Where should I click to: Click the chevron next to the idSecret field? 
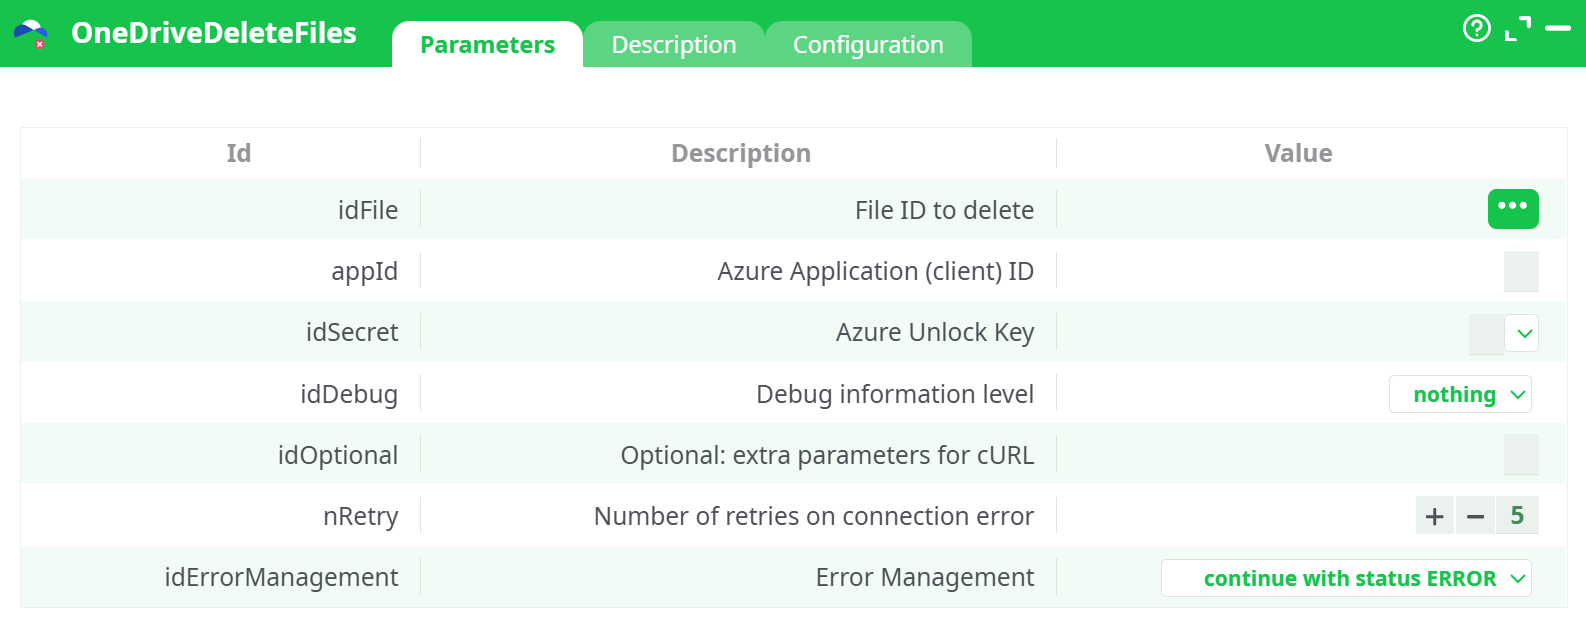(1521, 332)
